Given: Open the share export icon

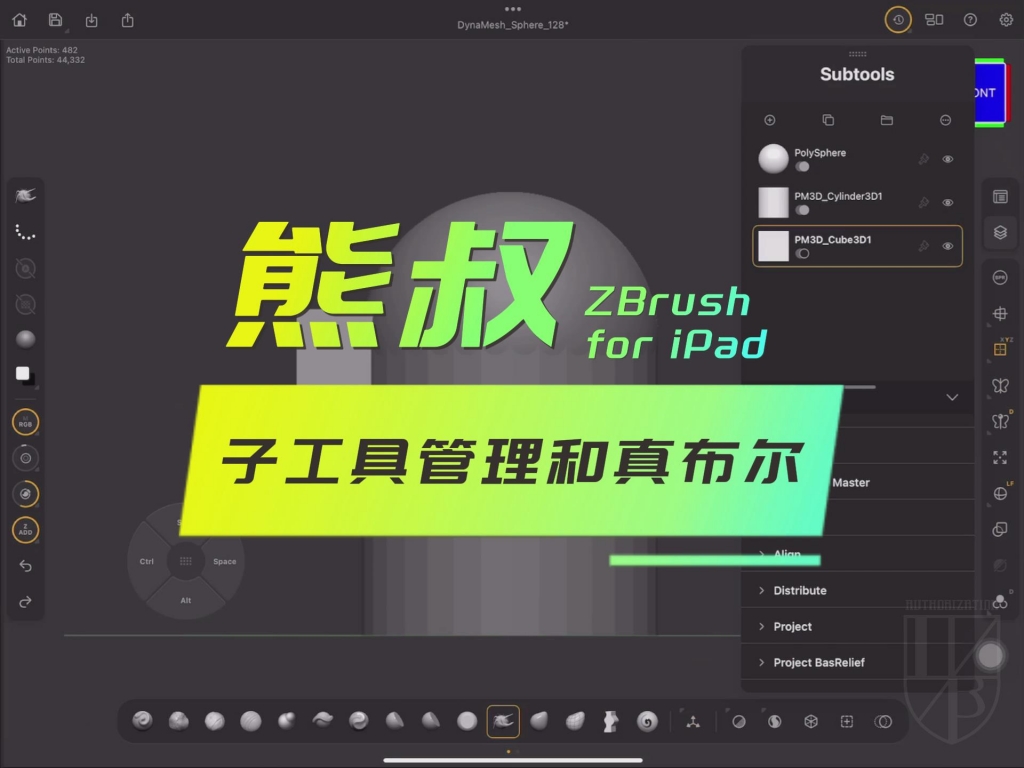Looking at the screenshot, I should coord(127,20).
